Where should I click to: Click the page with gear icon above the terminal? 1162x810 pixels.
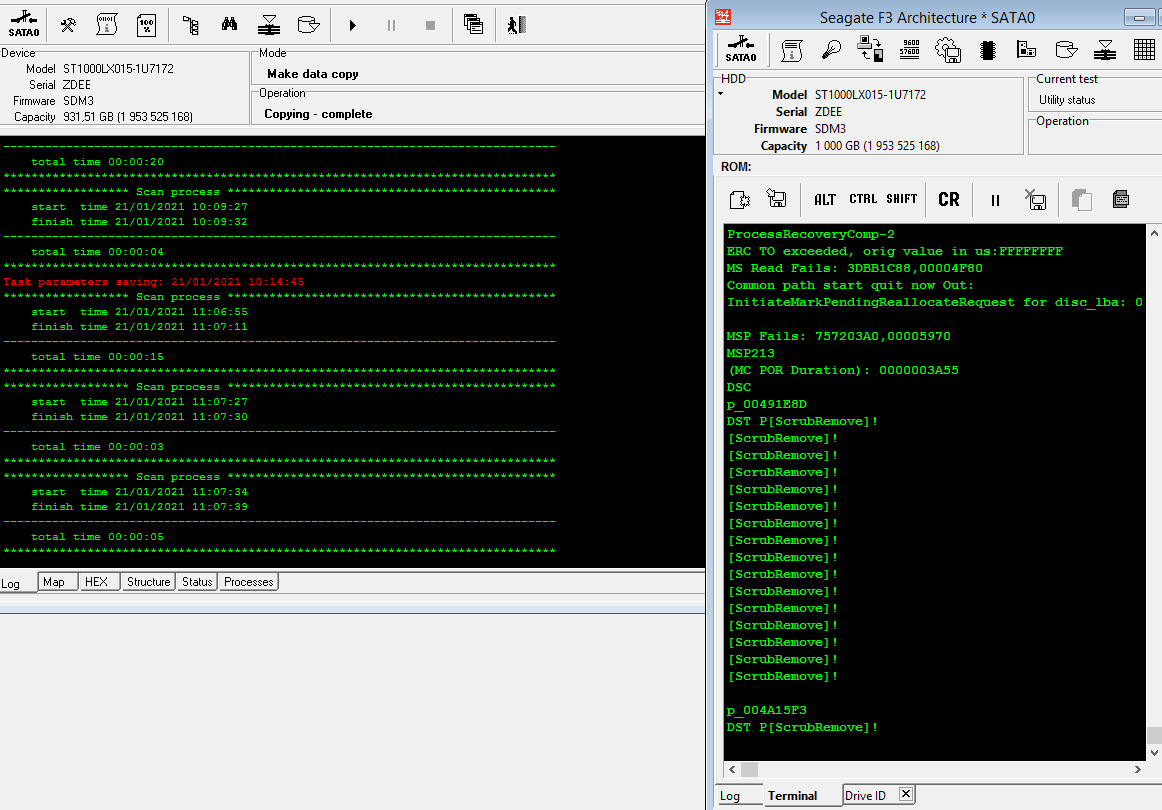[x=740, y=199]
